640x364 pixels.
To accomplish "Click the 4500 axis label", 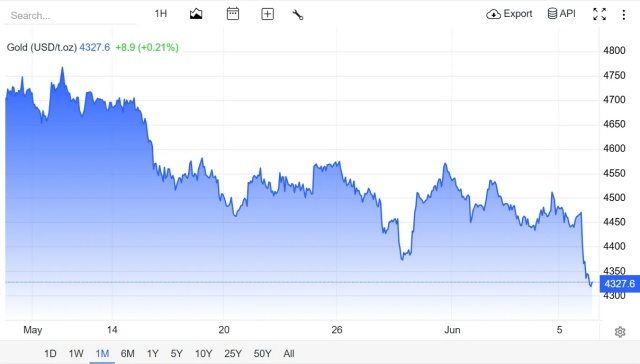I will [x=614, y=198].
